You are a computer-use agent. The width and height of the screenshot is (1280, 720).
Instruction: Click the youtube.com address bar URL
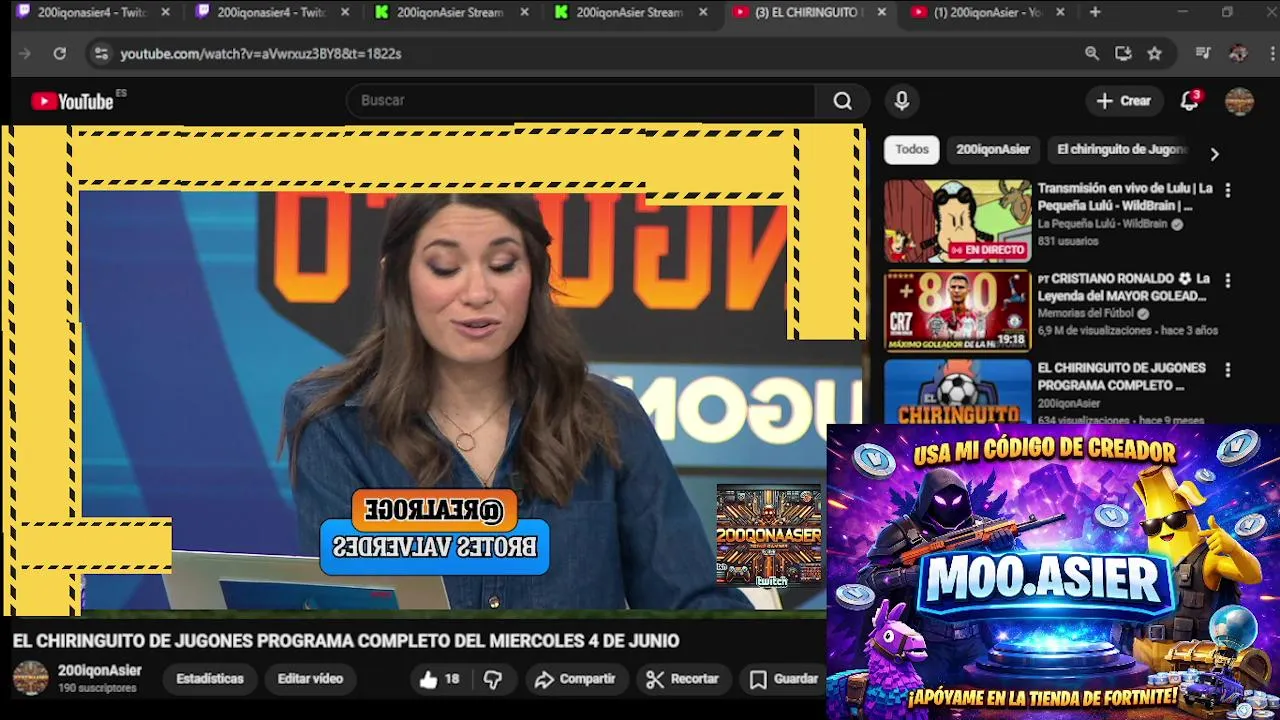(261, 54)
